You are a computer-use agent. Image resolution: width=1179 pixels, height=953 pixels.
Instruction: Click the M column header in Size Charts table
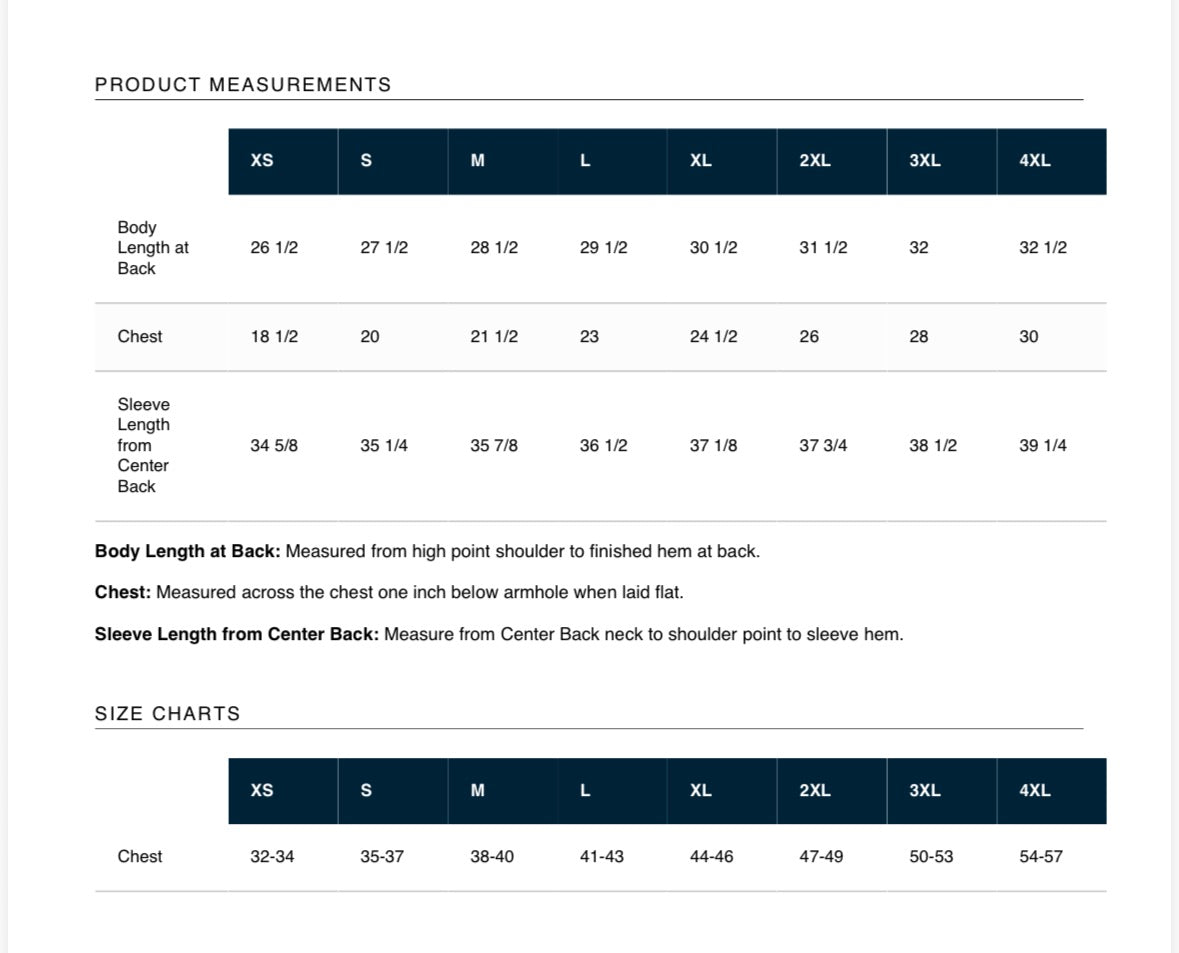click(x=478, y=791)
